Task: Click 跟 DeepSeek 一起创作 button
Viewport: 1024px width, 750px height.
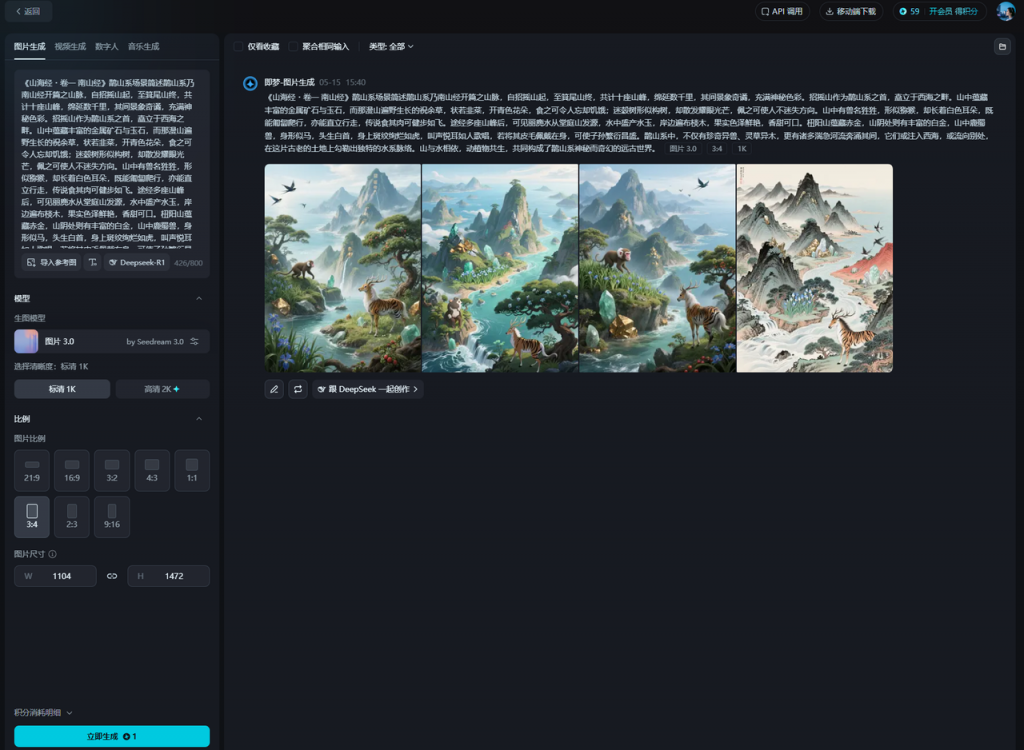Action: click(368, 389)
